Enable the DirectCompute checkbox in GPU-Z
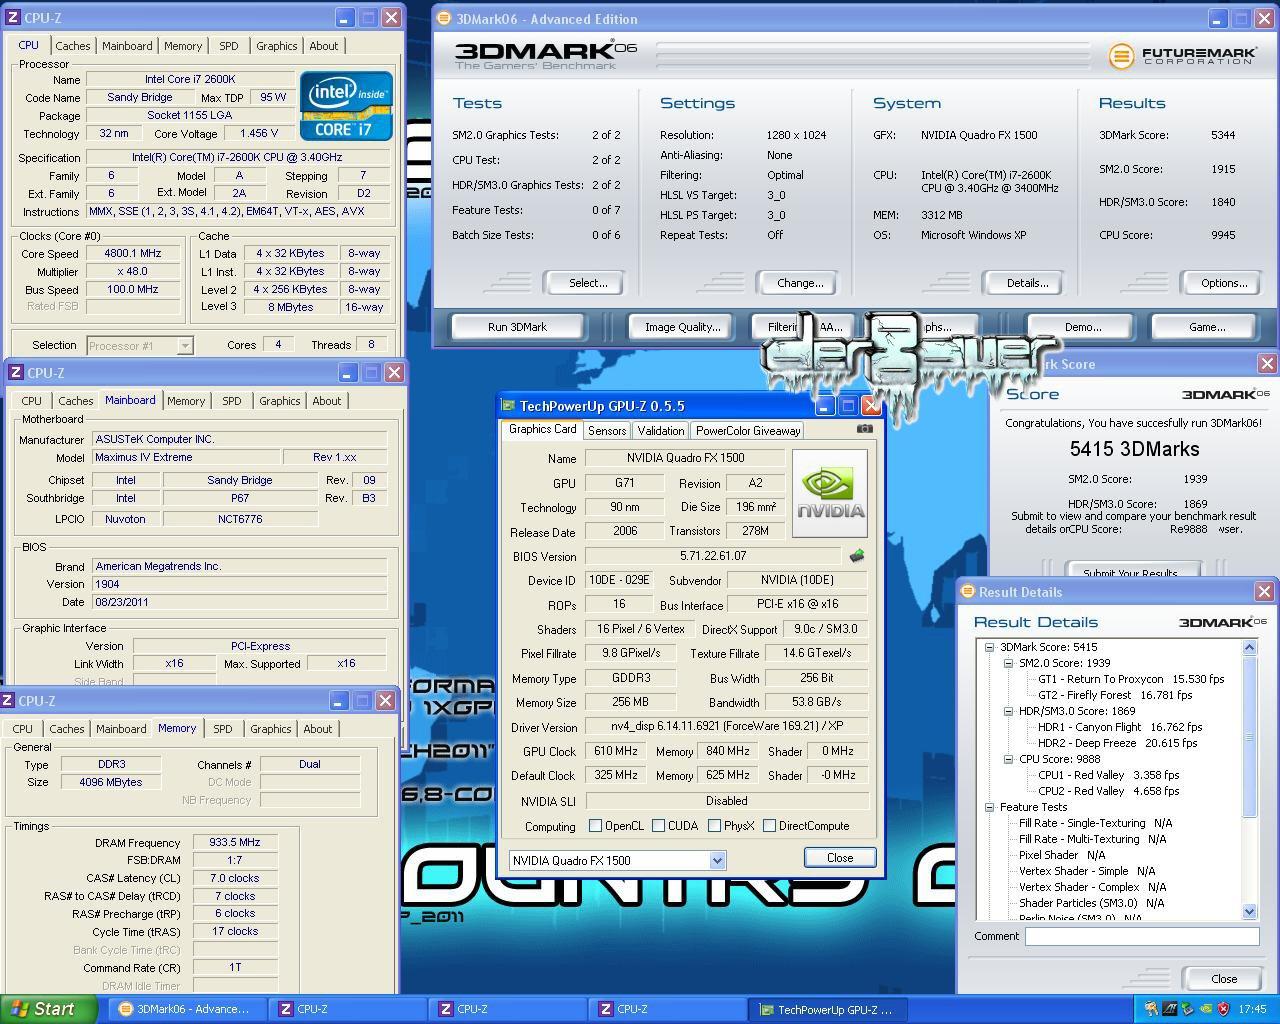Viewport: 1280px width, 1024px height. [x=769, y=826]
